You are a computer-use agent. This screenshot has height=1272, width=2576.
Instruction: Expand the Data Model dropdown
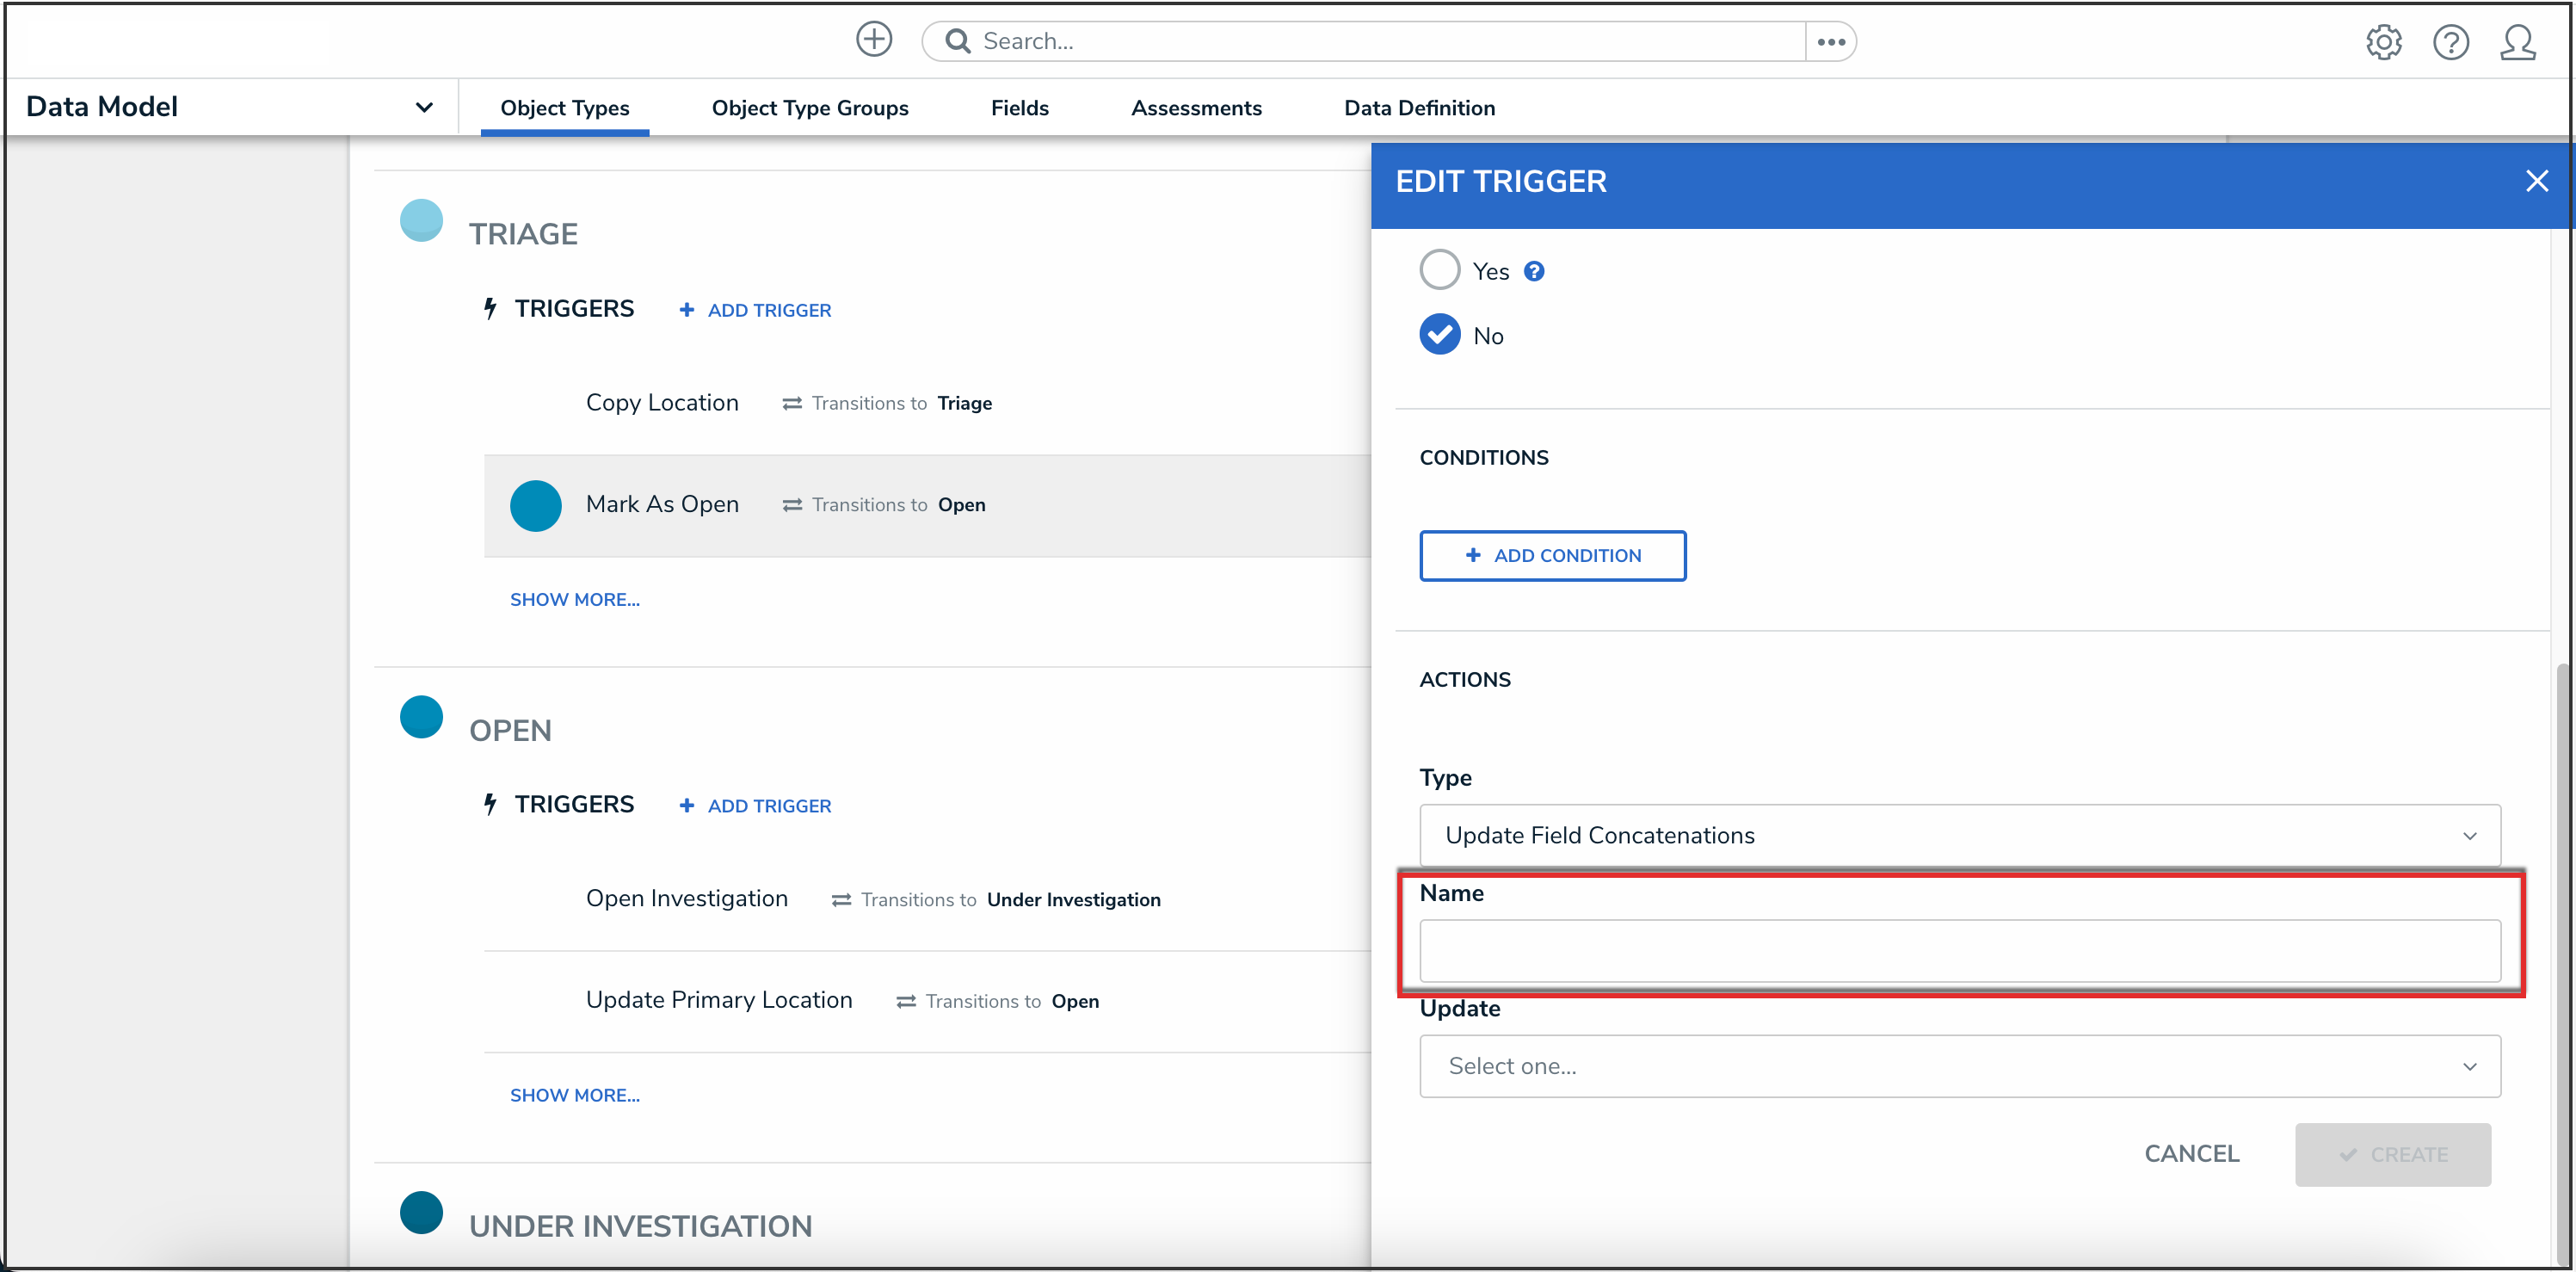click(423, 107)
